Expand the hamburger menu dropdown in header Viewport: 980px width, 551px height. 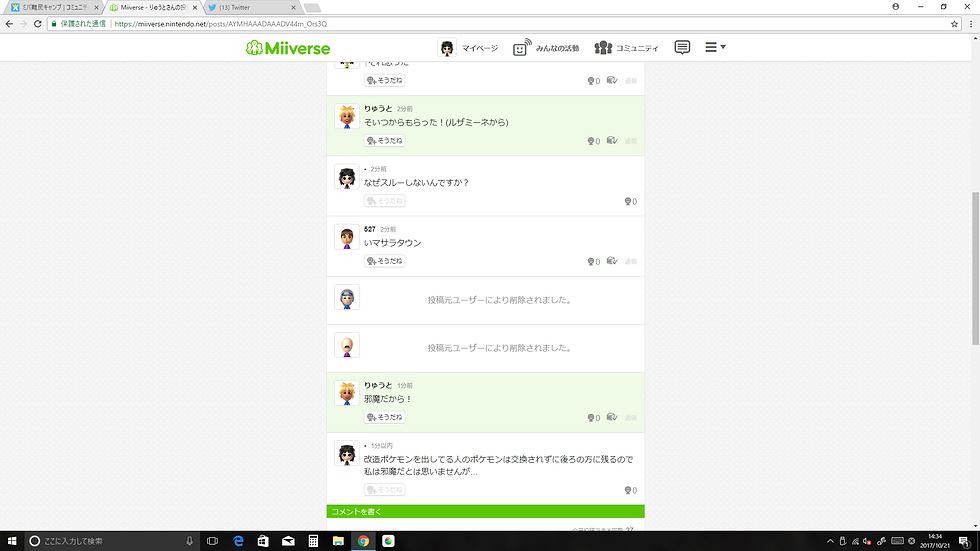pos(715,47)
